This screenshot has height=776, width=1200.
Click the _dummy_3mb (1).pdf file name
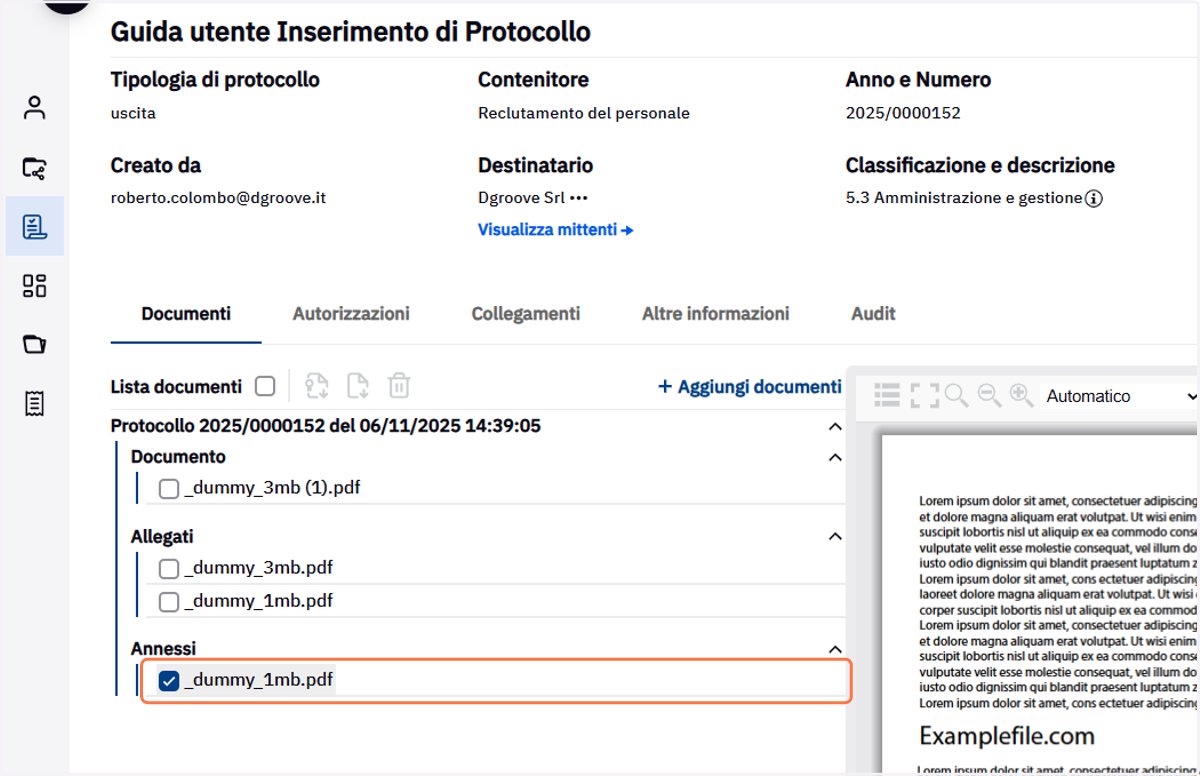(x=272, y=488)
